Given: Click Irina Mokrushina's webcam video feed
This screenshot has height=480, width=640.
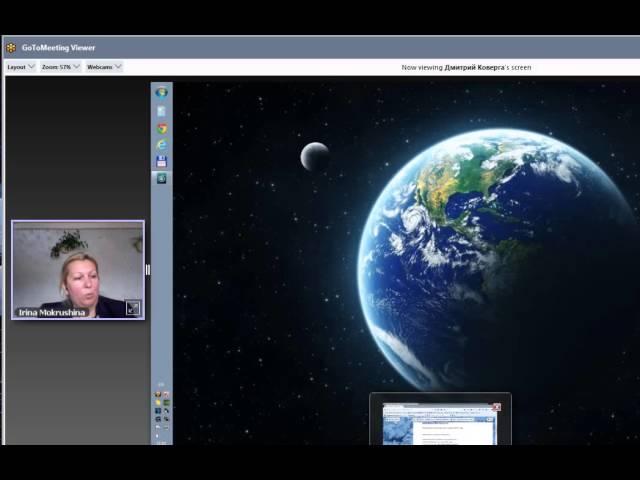Looking at the screenshot, I should [78, 265].
